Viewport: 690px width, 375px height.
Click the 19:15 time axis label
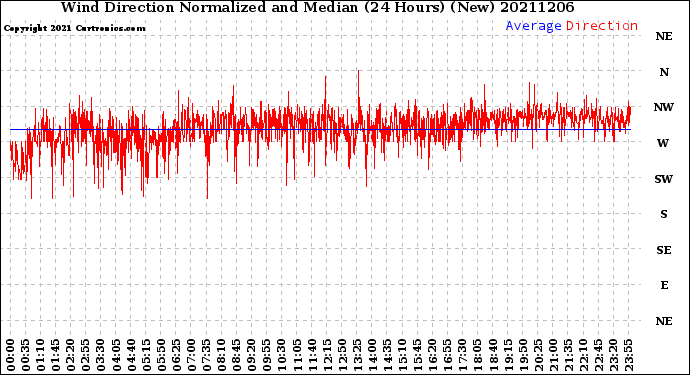coord(508,355)
